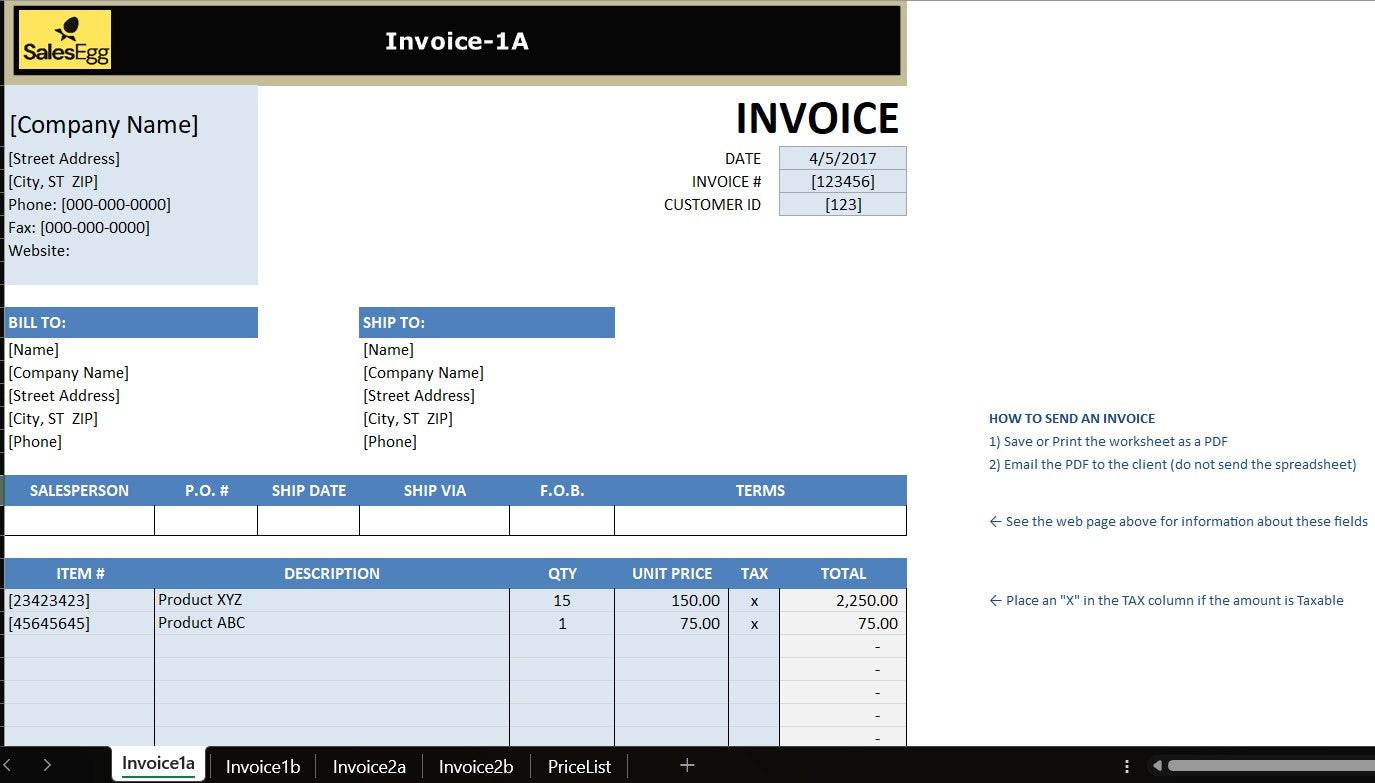Select the TAX cell for Product ABC
The height and width of the screenshot is (783, 1375).
[754, 623]
